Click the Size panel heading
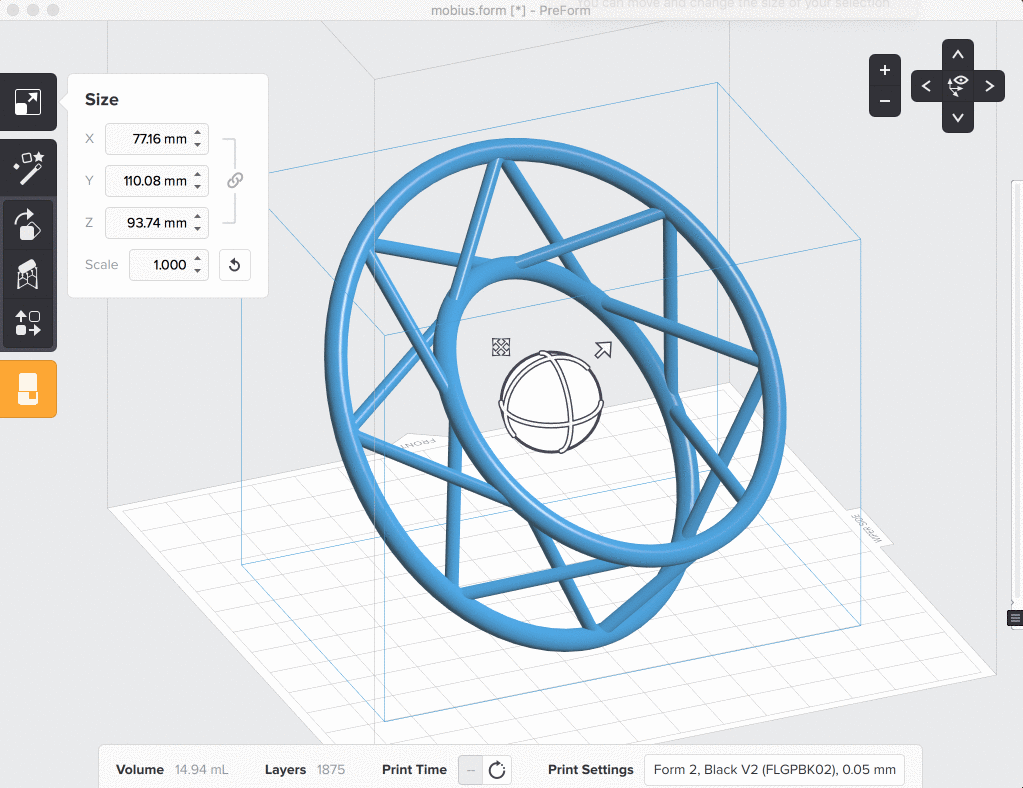This screenshot has height=788, width=1023. click(x=102, y=99)
